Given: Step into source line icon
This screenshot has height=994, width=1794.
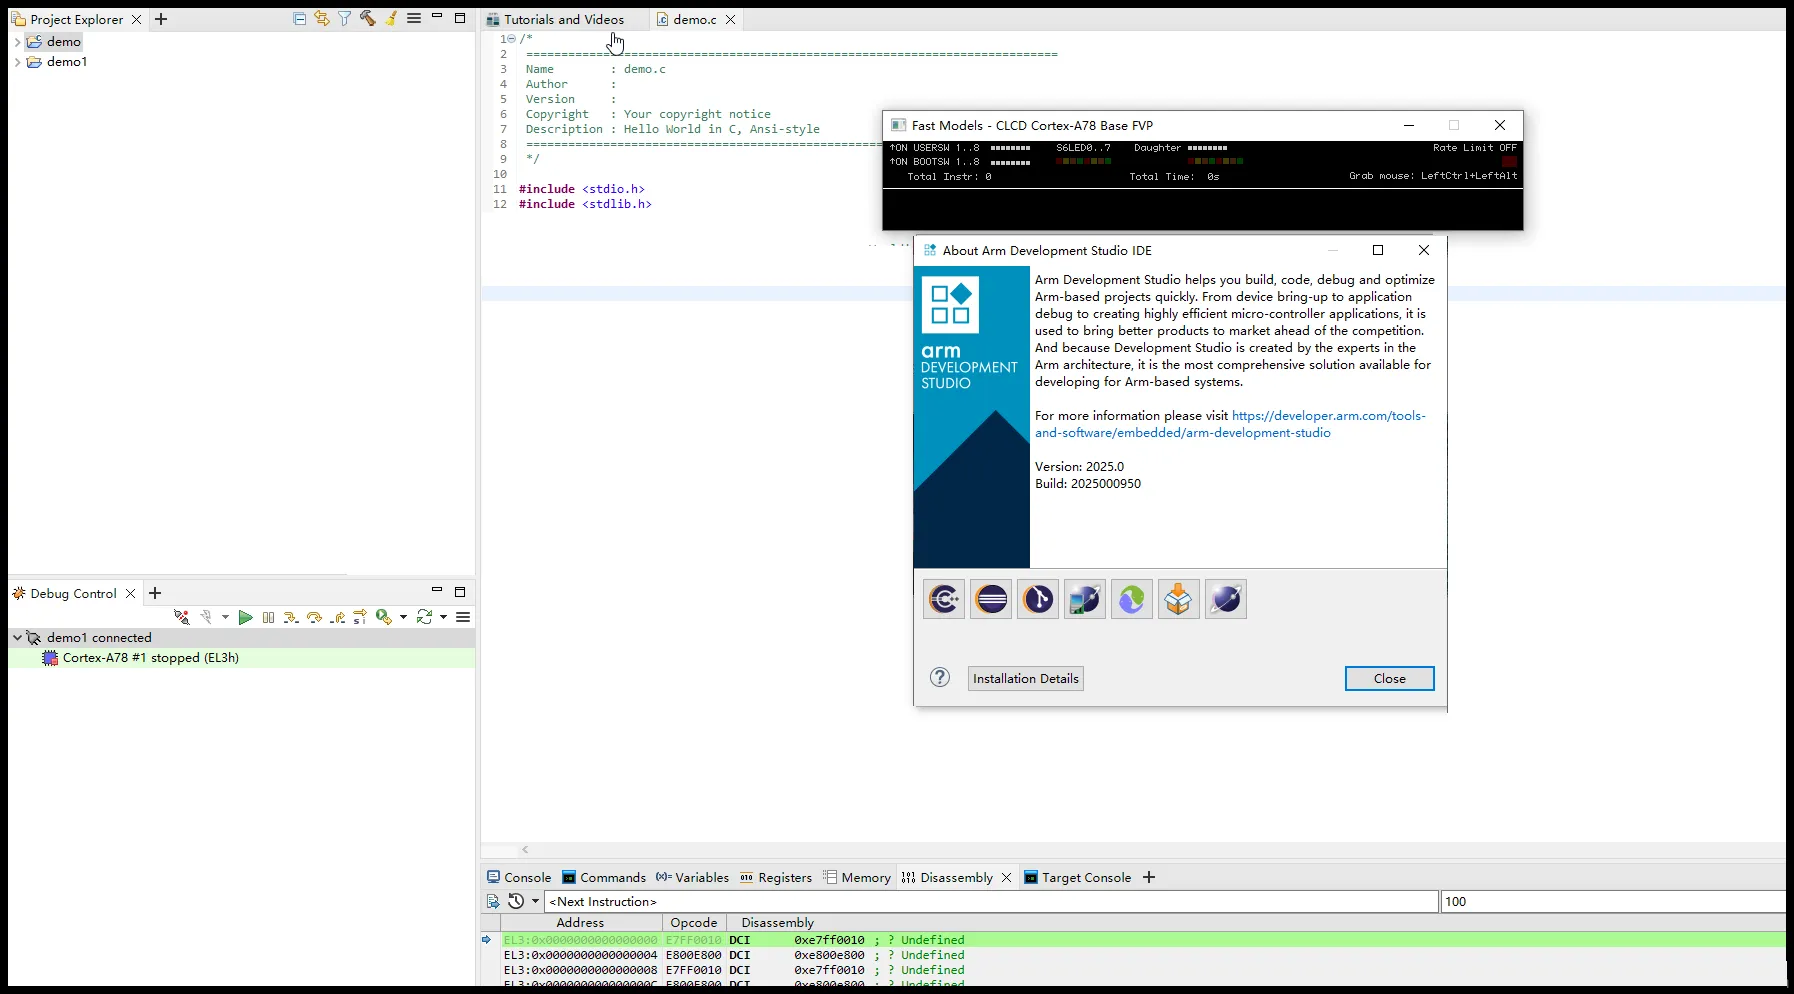Looking at the screenshot, I should tap(291, 618).
